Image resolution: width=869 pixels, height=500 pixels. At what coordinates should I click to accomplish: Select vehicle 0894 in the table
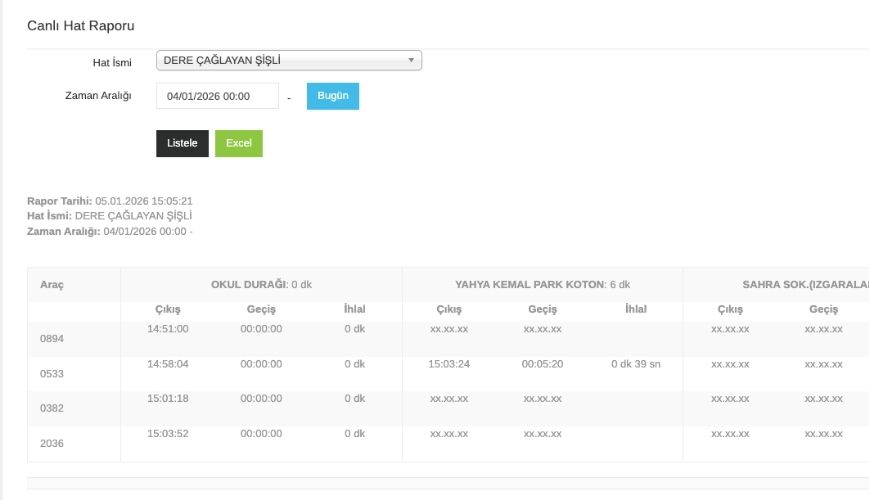pyautogui.click(x=52, y=339)
